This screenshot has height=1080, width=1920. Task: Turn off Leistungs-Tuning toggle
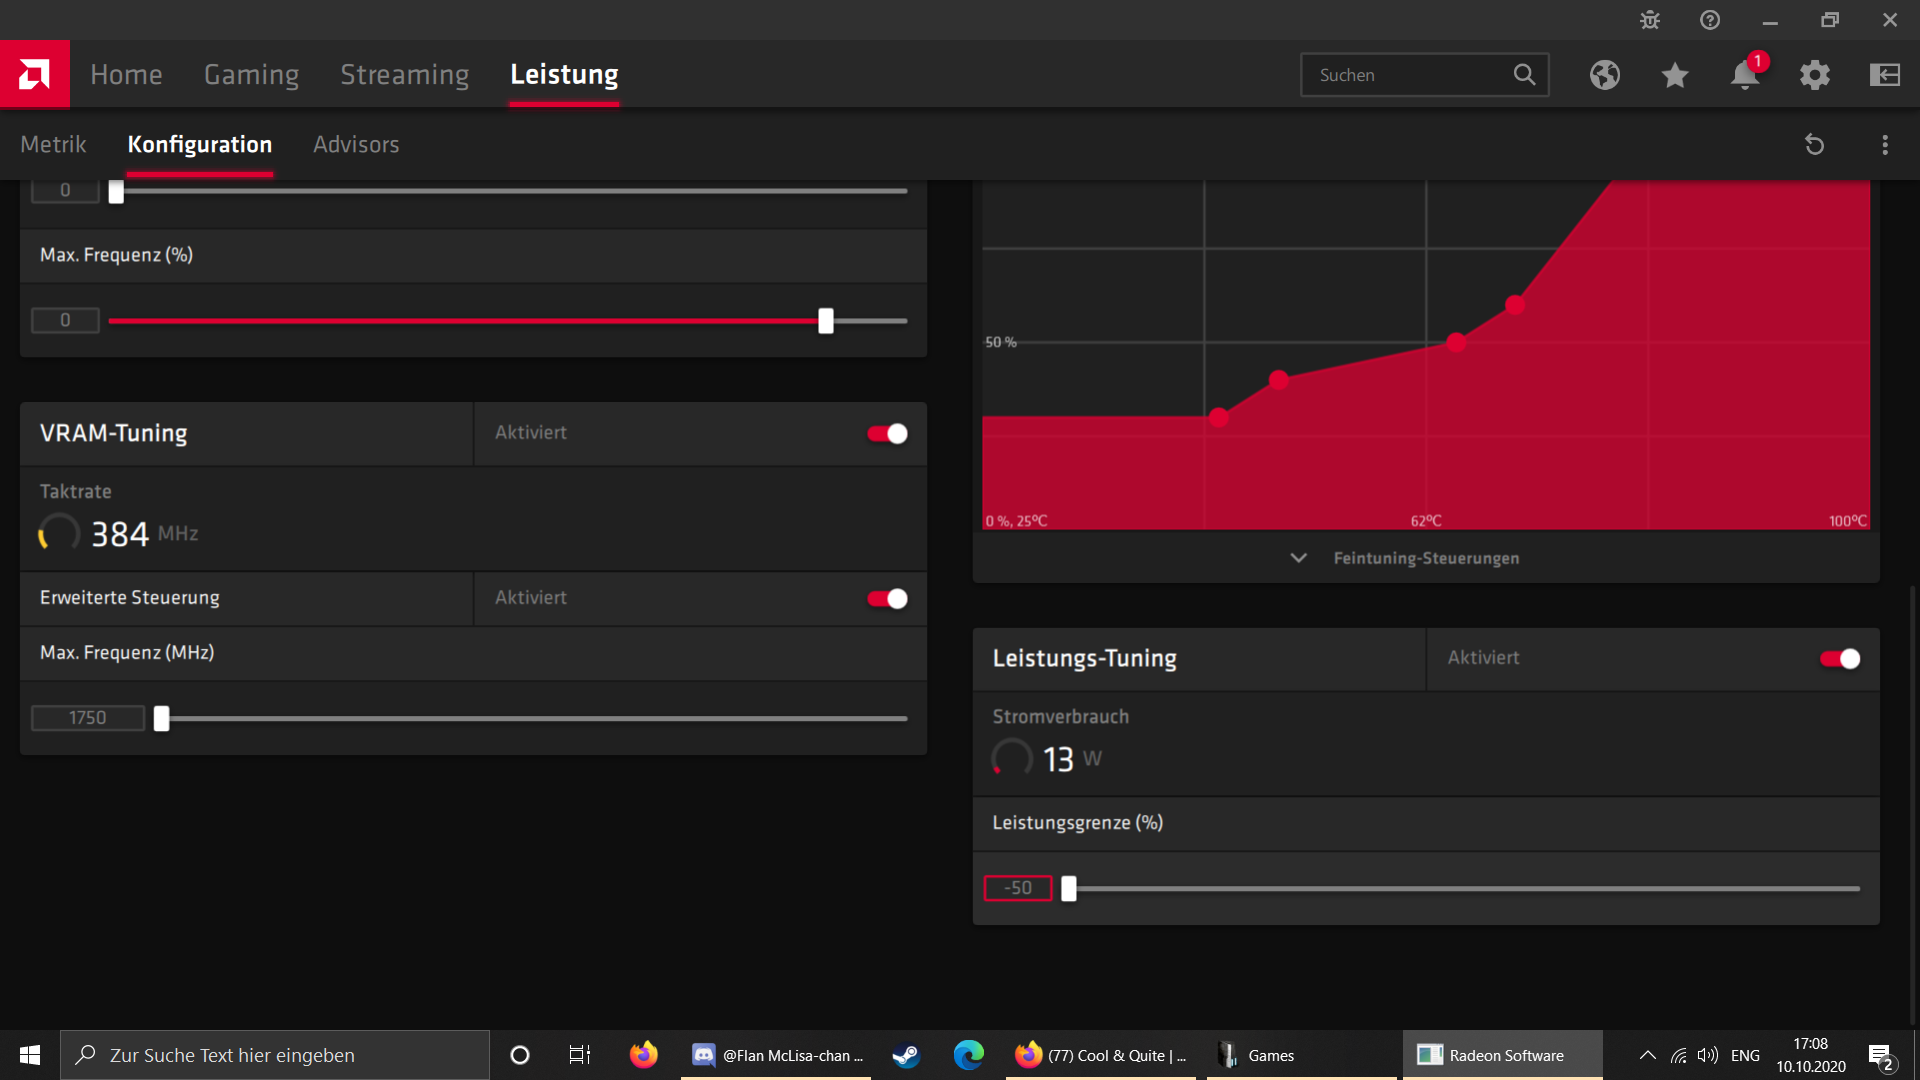click(1840, 658)
